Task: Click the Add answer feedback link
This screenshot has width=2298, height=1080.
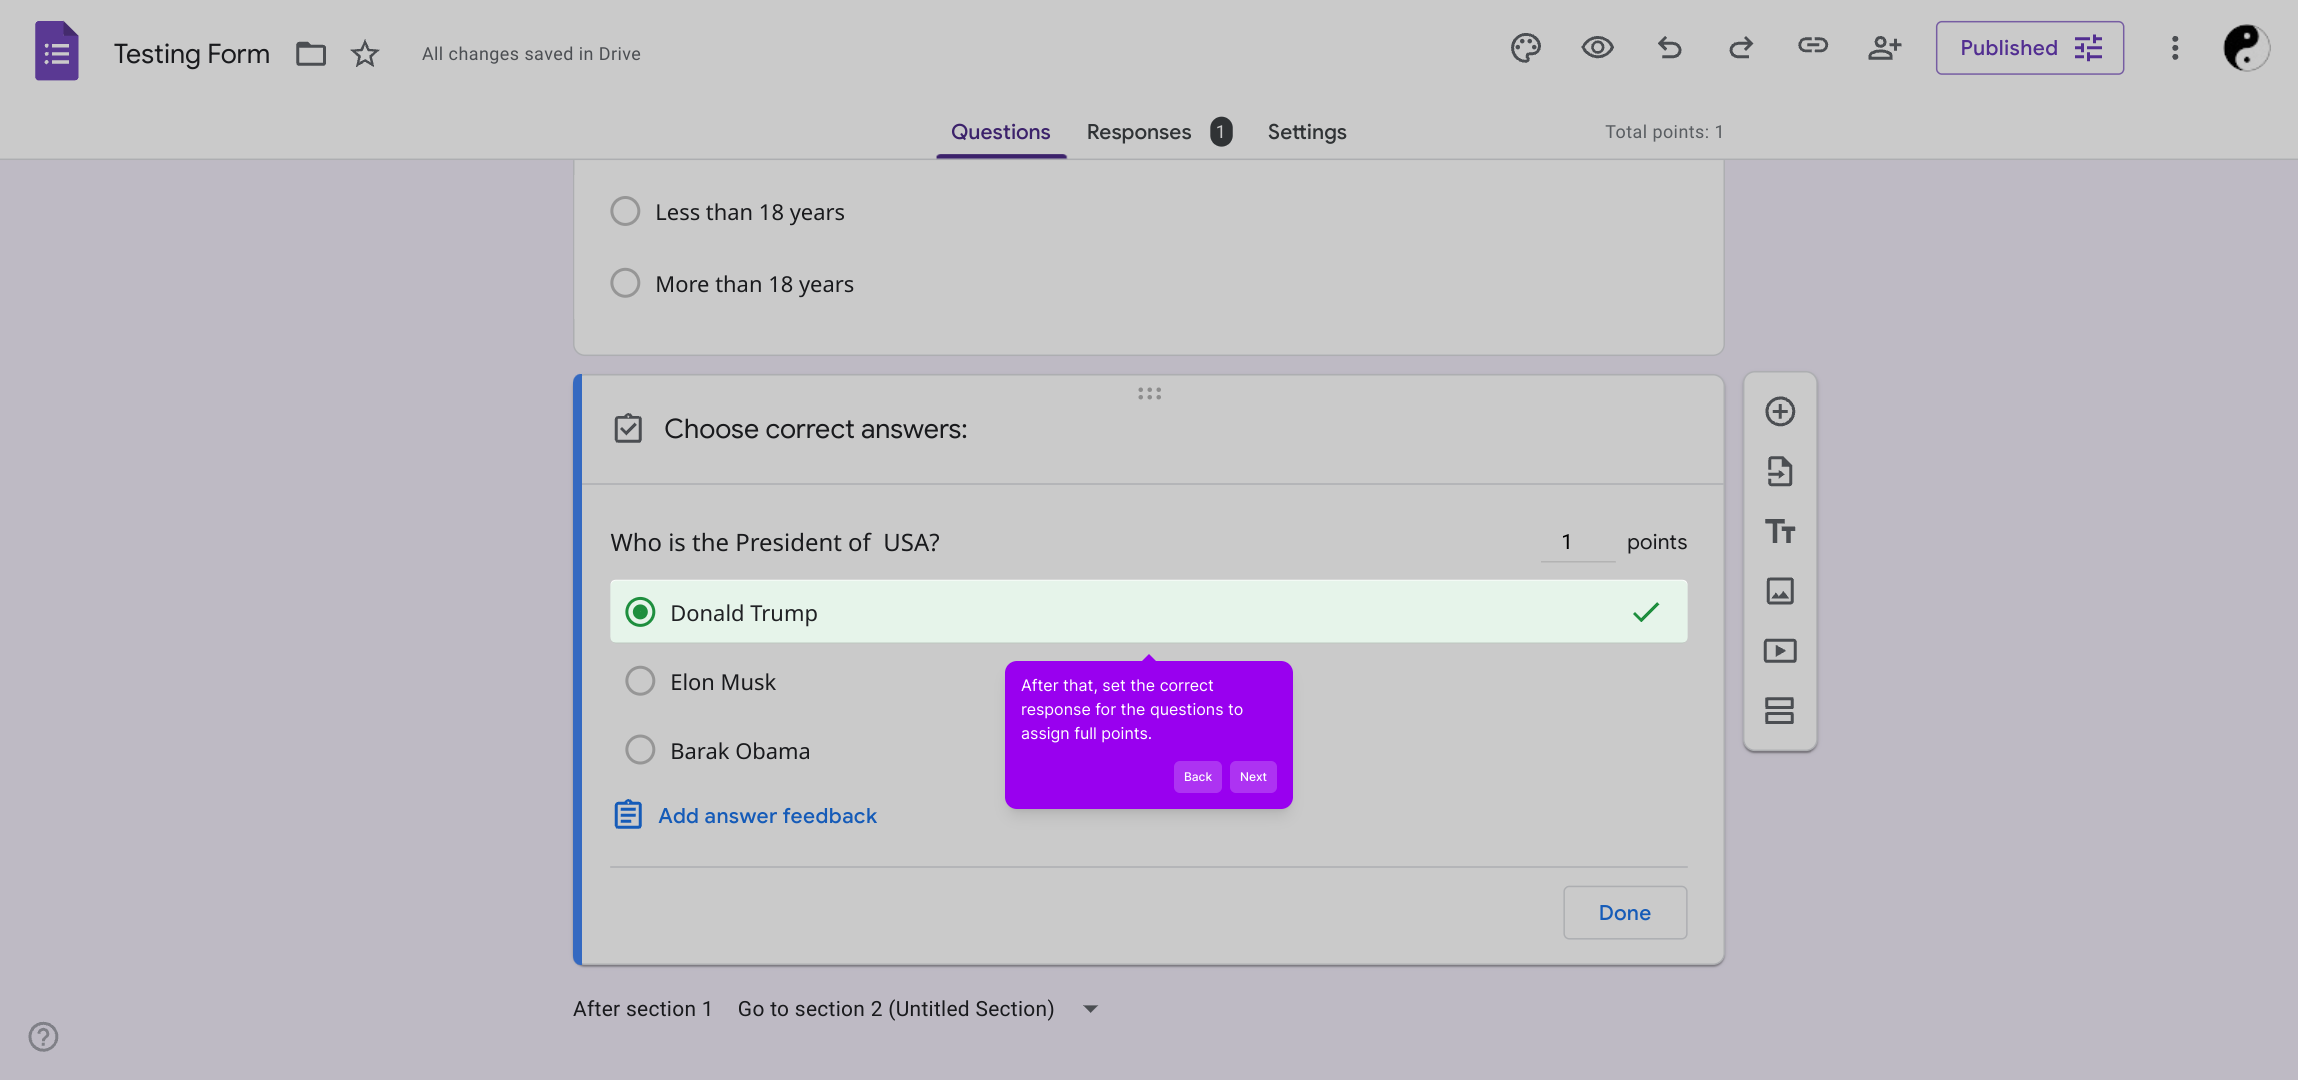Action: click(x=767, y=816)
